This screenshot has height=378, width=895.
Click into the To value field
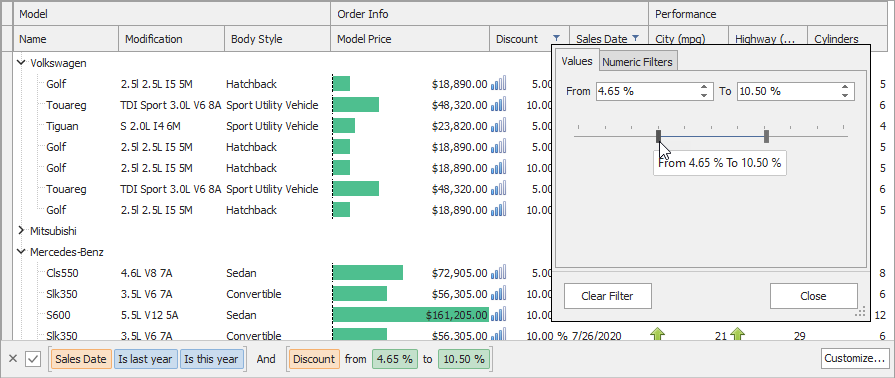point(788,91)
